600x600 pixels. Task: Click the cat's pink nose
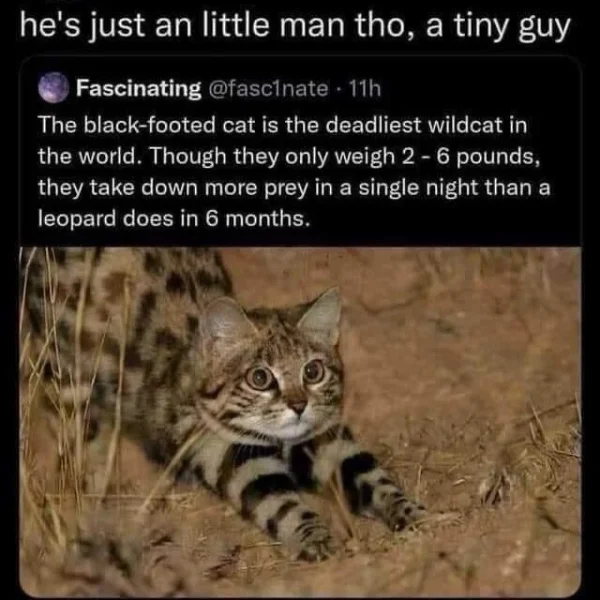[x=298, y=406]
